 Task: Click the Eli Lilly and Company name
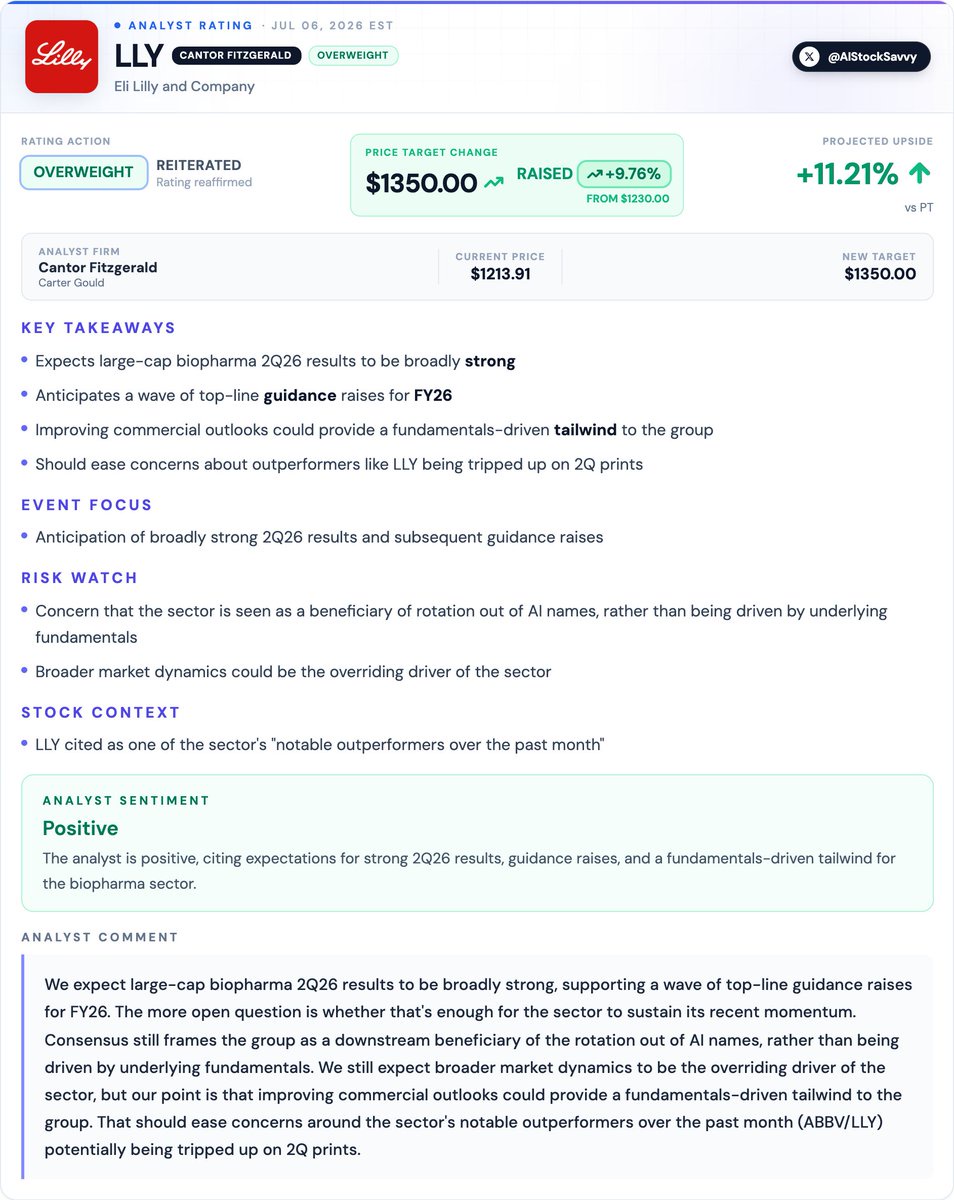pos(185,86)
